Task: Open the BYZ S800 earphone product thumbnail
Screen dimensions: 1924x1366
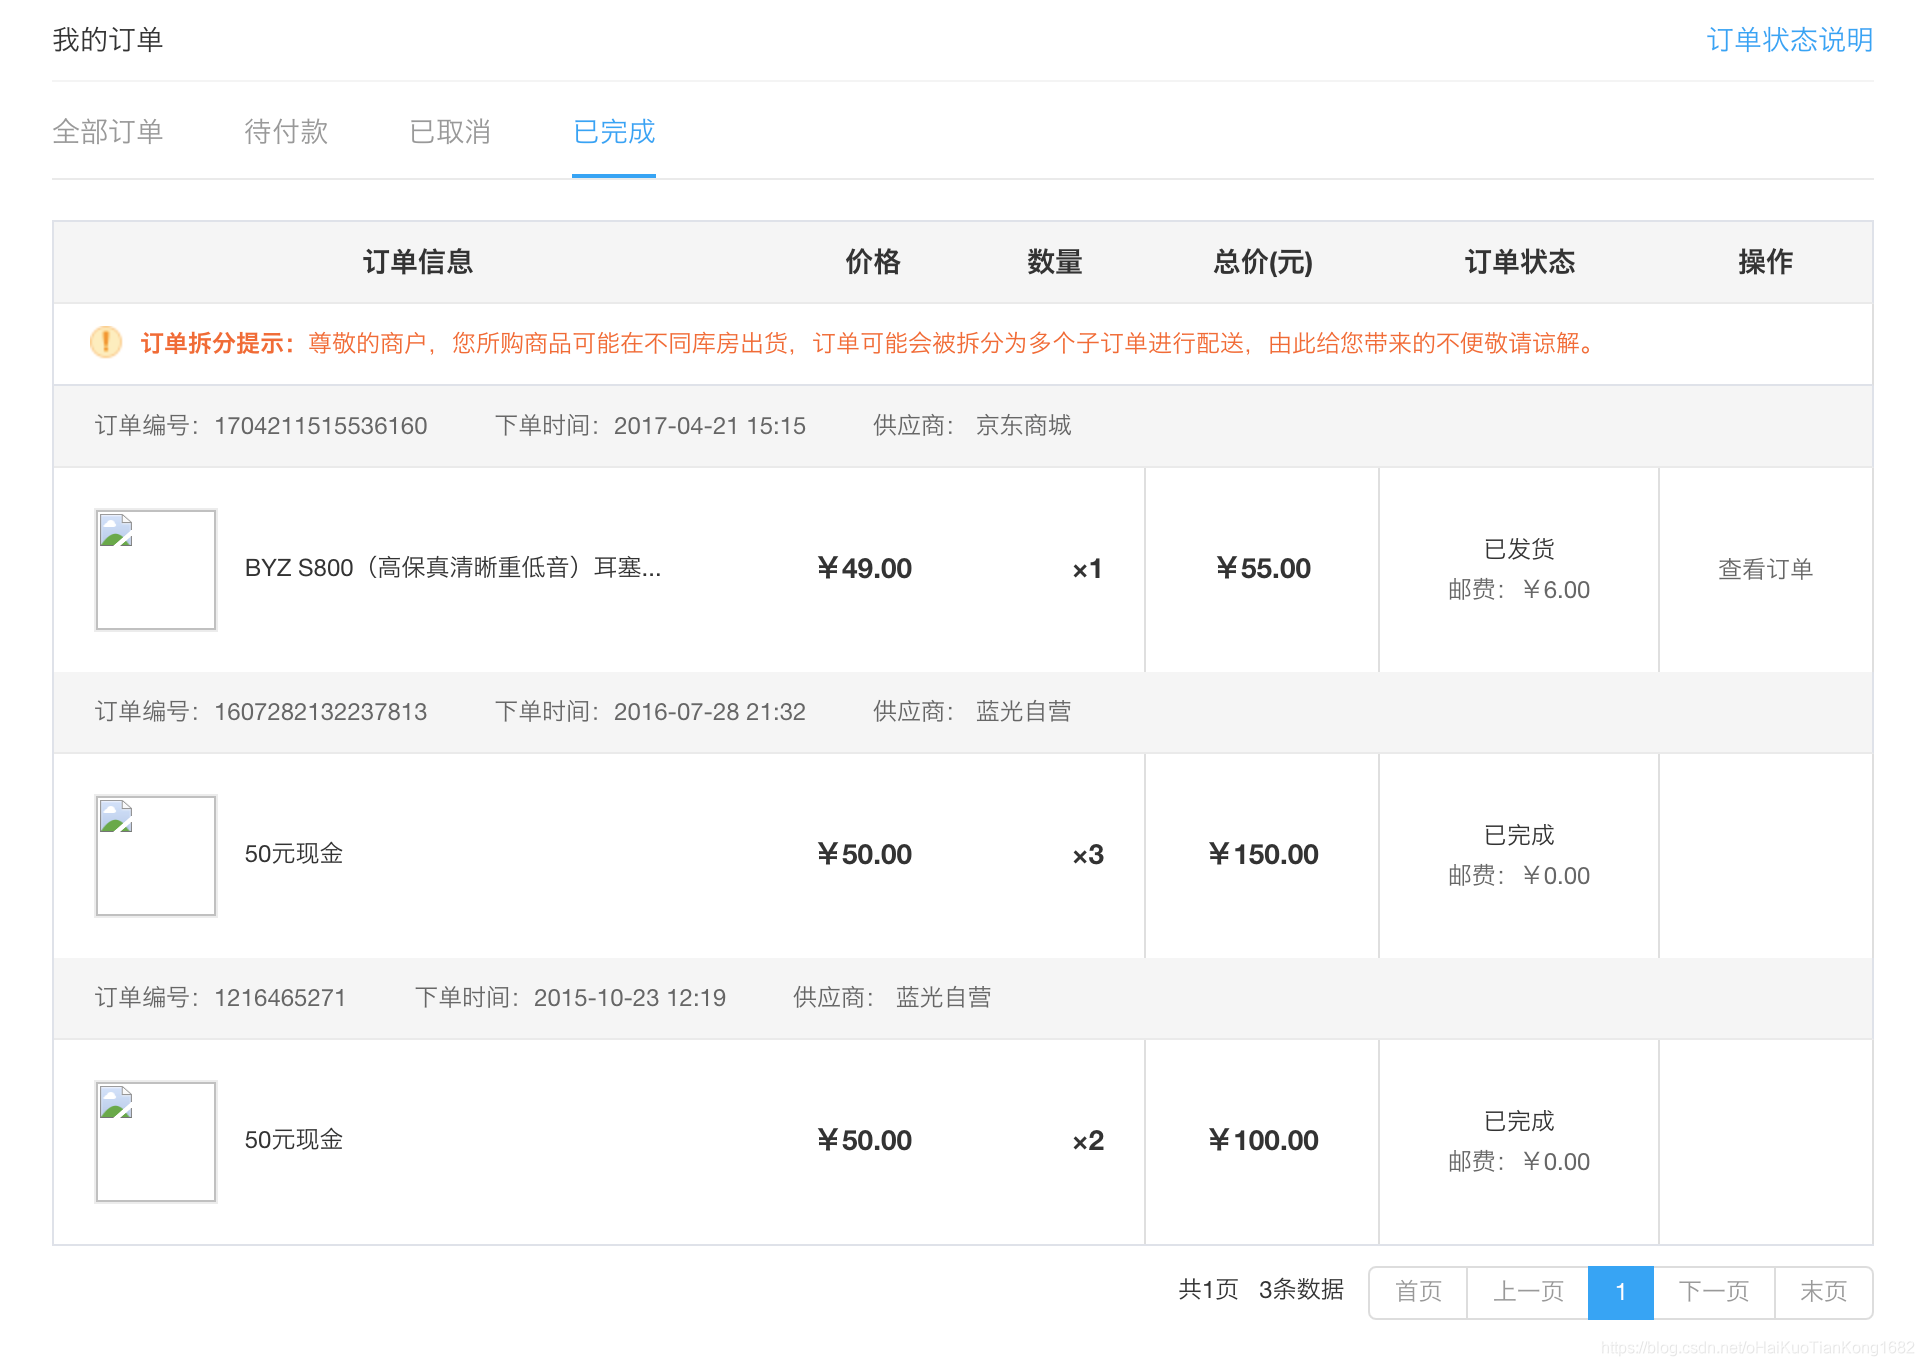Action: click(156, 570)
